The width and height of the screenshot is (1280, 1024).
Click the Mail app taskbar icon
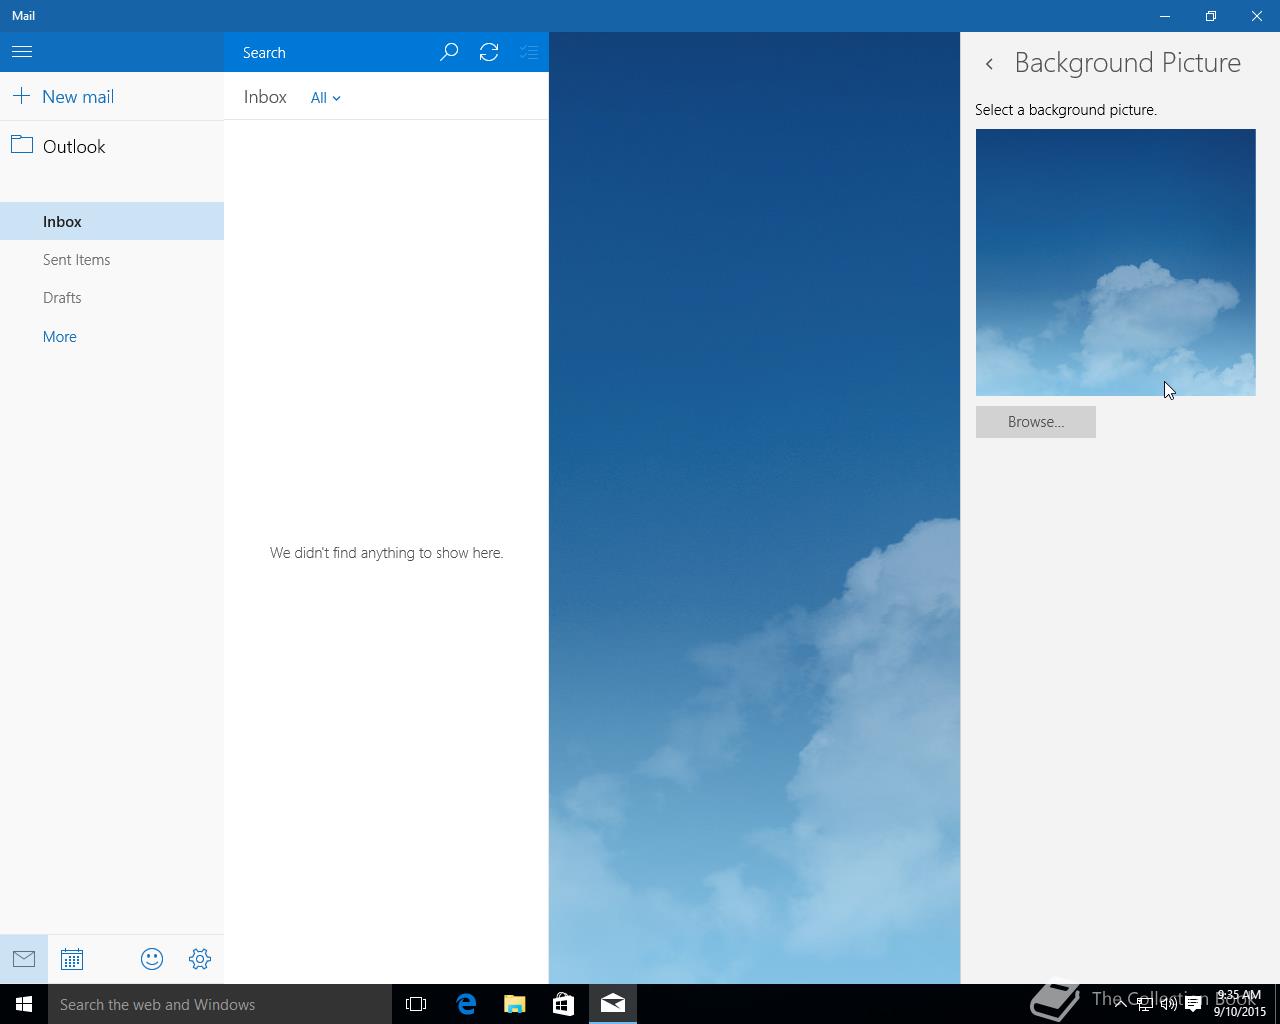click(x=613, y=1004)
